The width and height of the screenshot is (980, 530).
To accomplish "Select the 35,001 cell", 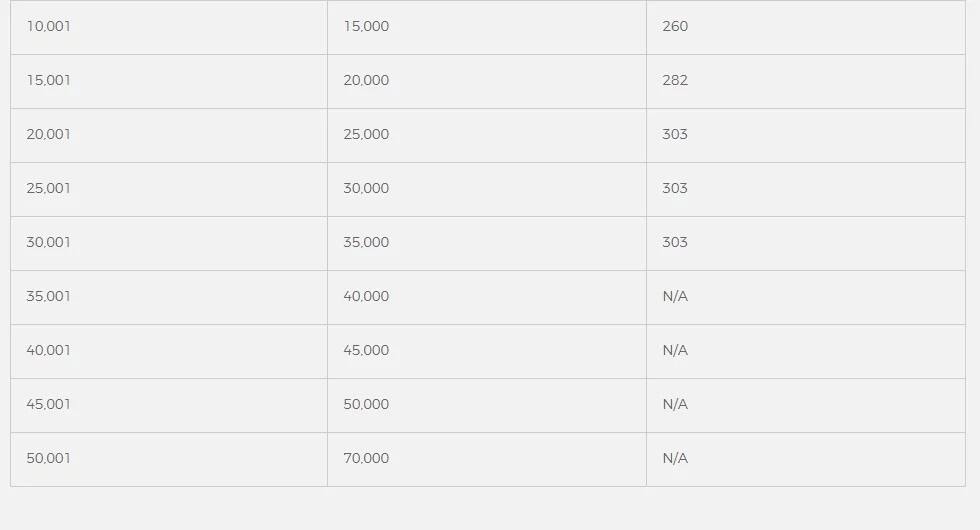I will [x=169, y=298].
